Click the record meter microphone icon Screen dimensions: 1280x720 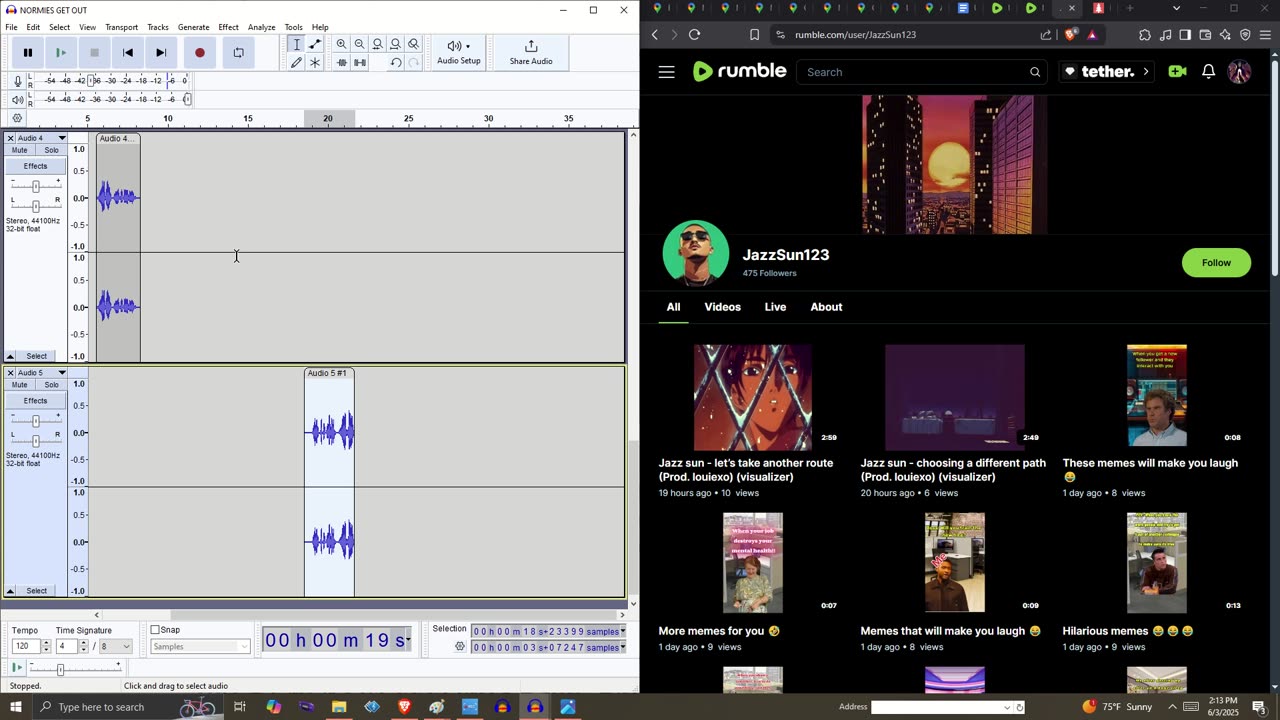(17, 81)
